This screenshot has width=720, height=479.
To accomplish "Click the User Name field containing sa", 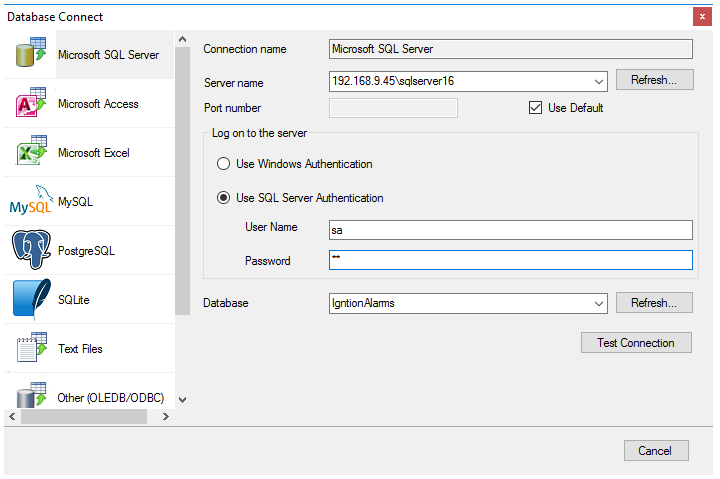I will (511, 230).
